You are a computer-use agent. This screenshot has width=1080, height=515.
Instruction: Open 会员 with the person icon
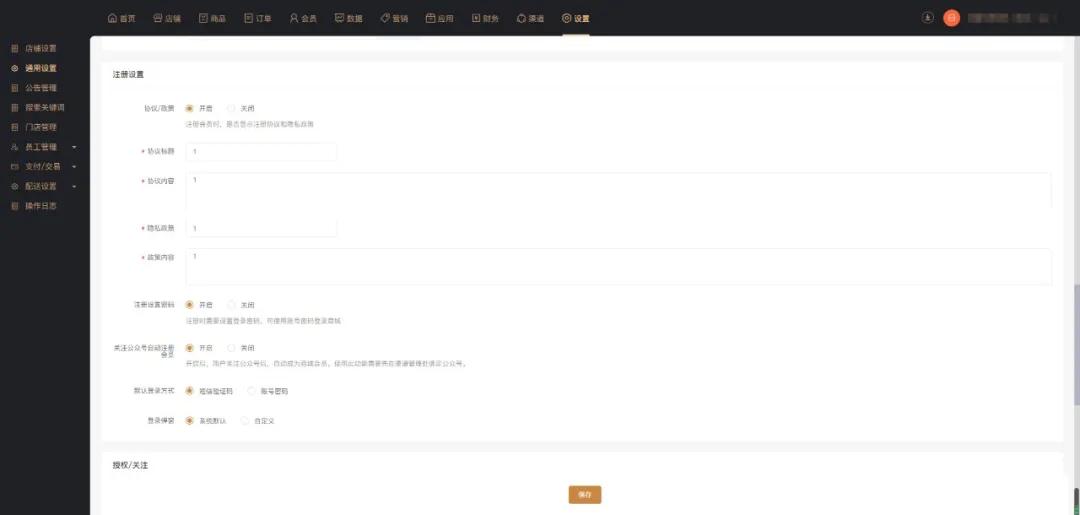294,19
